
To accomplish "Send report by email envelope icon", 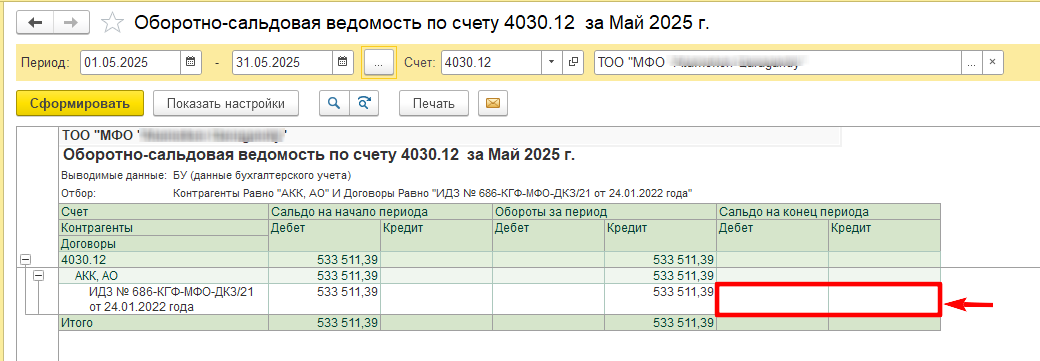I will 492,104.
